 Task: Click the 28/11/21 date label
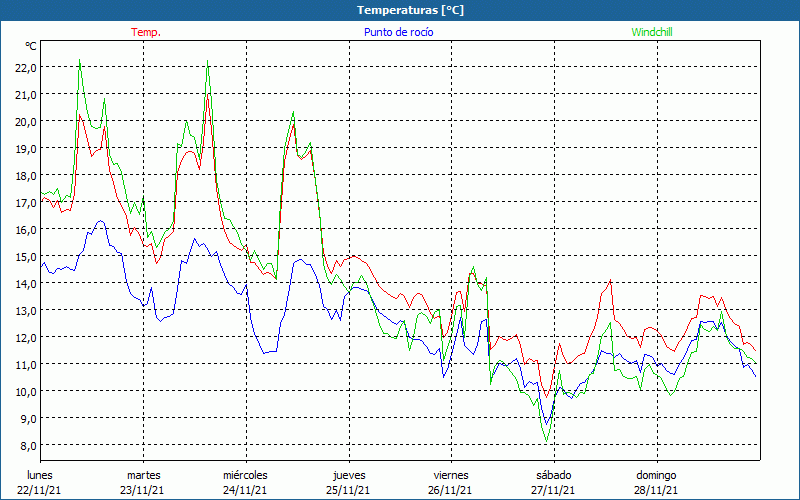[656, 490]
